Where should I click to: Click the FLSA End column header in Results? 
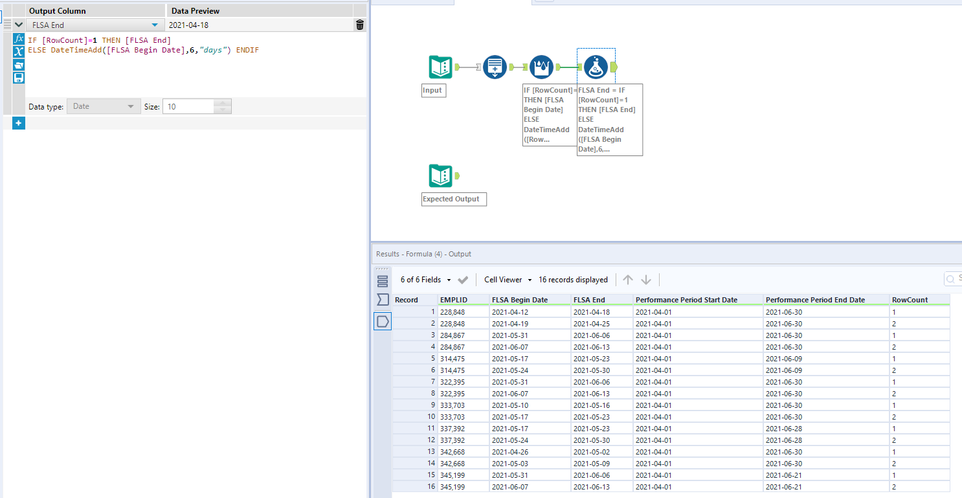coord(601,300)
